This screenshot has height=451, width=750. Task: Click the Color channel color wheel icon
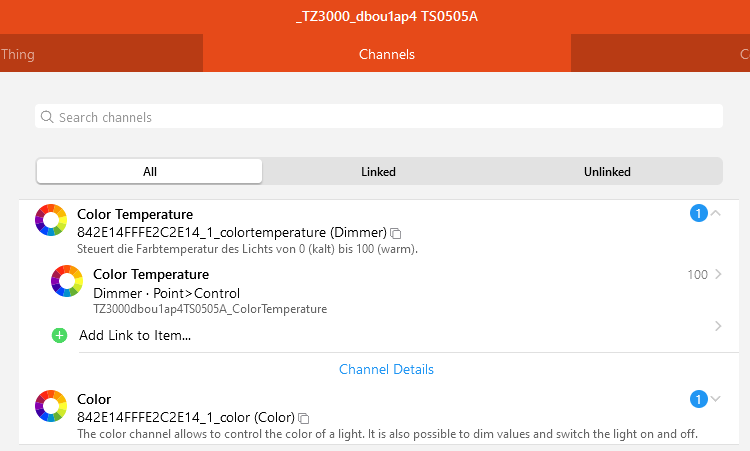[51, 406]
